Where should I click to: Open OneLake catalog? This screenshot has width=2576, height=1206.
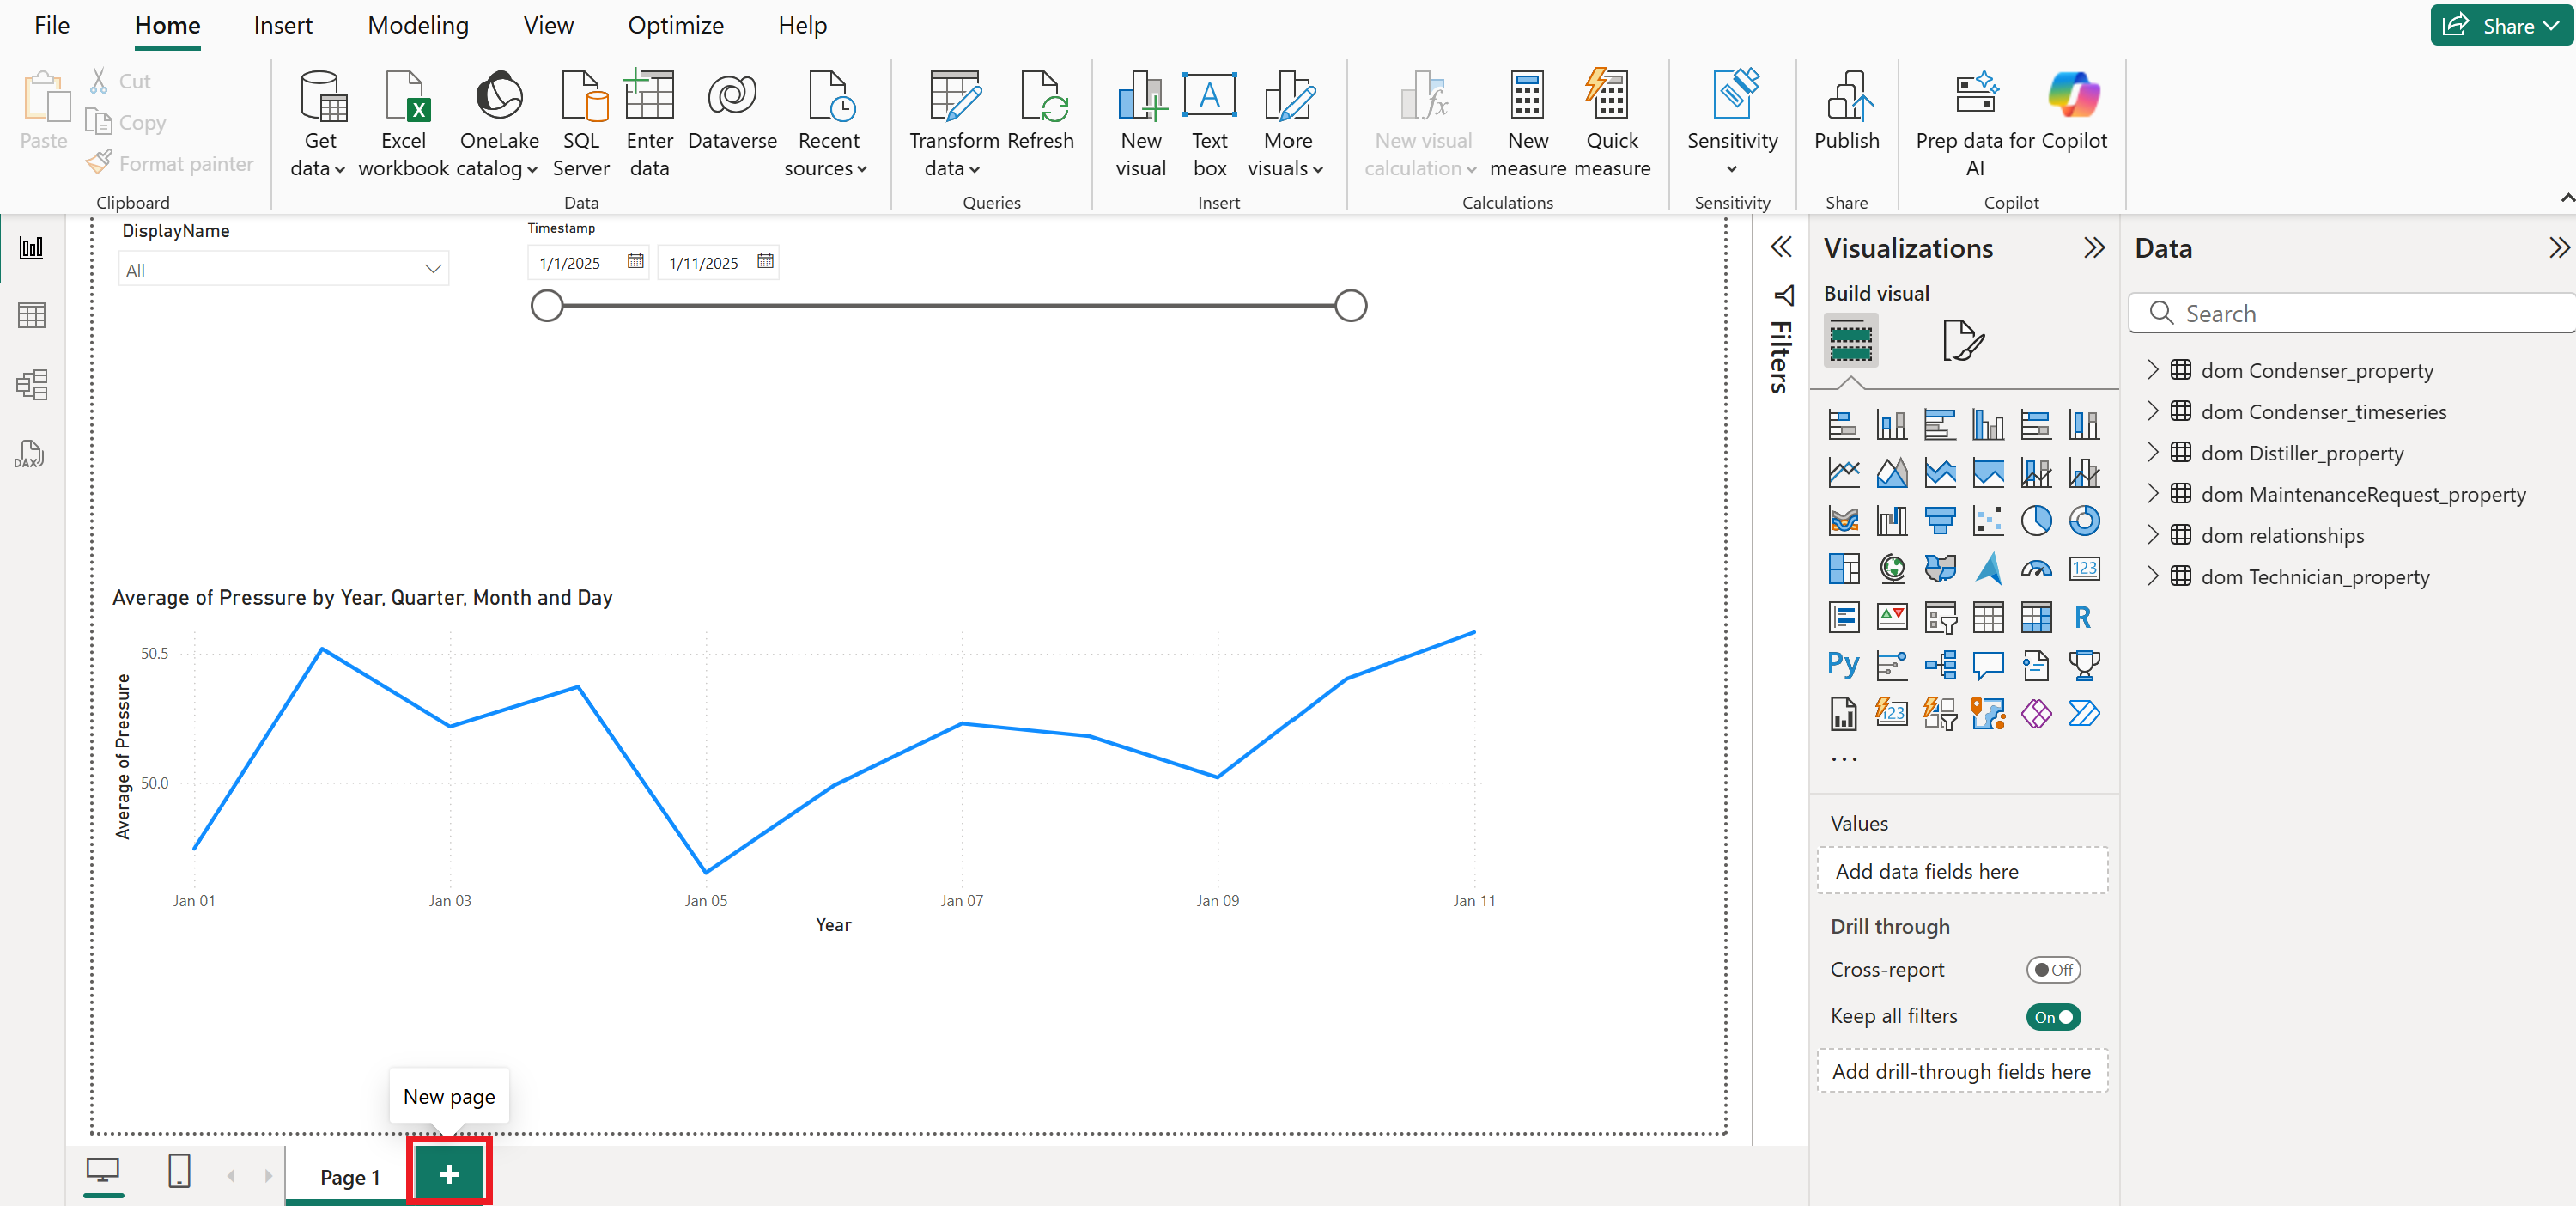(x=498, y=124)
